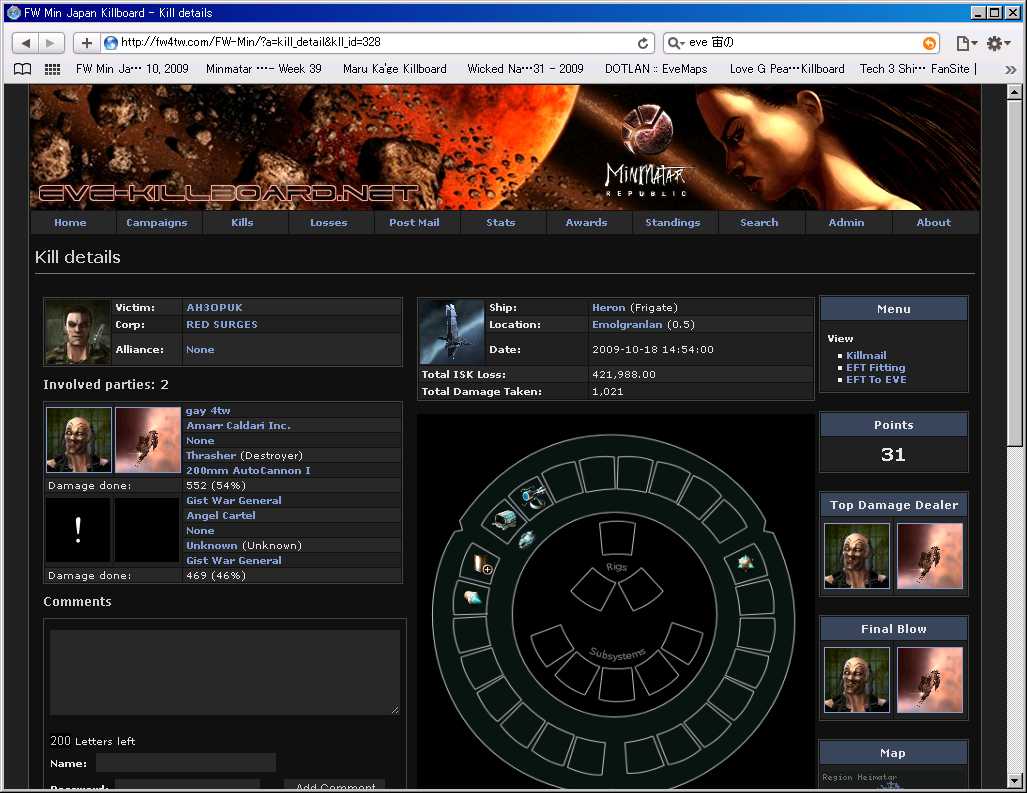Click the Gist War General exclamation icon
Image resolution: width=1027 pixels, height=793 pixels.
78,530
